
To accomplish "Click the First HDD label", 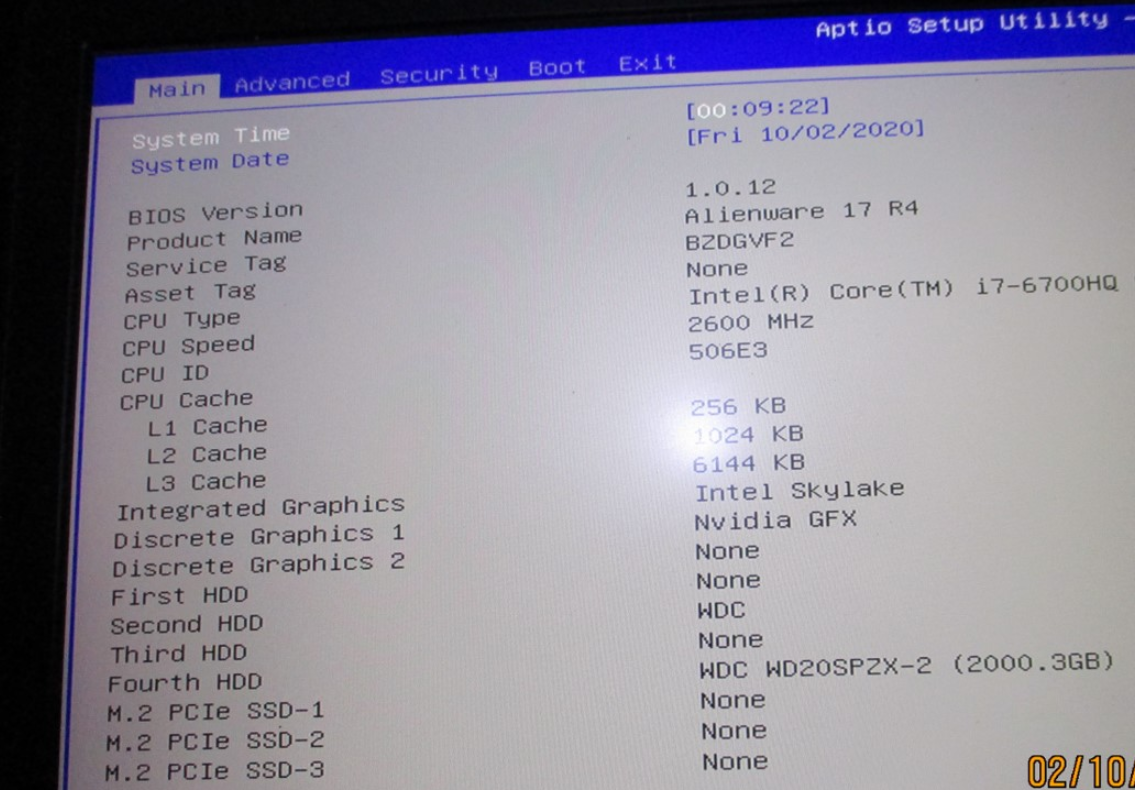I will tap(179, 597).
